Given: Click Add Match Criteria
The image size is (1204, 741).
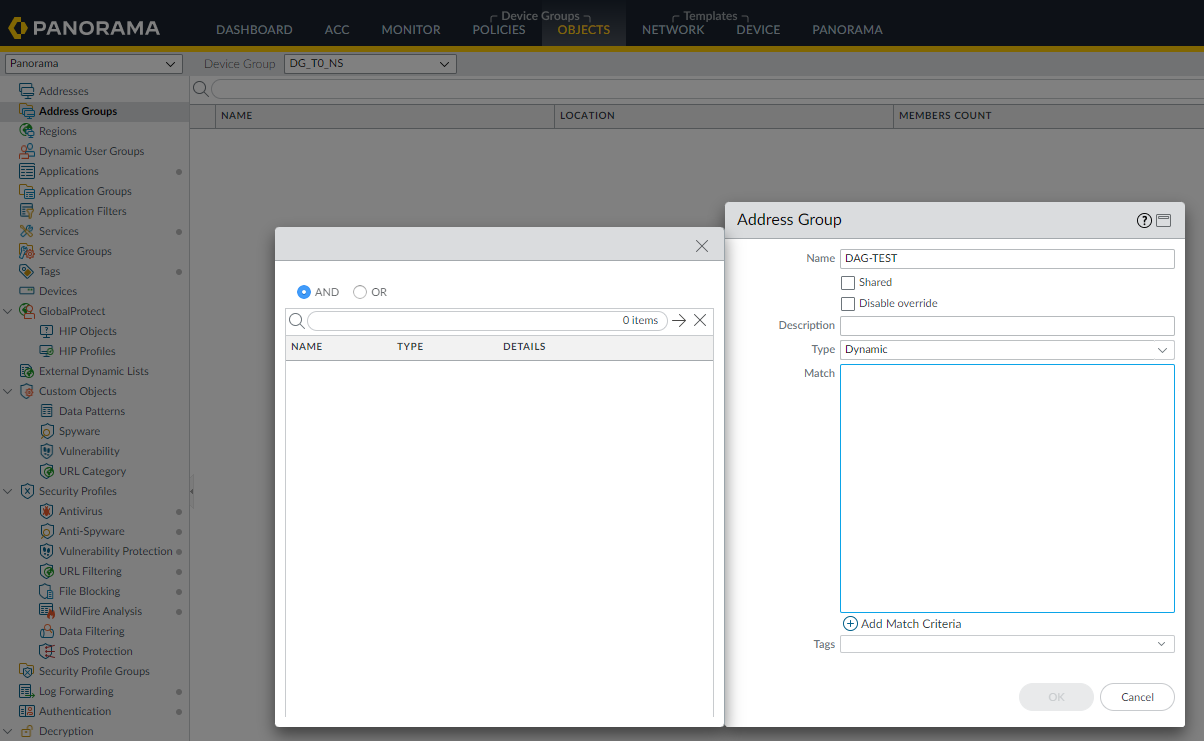Looking at the screenshot, I should point(901,623).
